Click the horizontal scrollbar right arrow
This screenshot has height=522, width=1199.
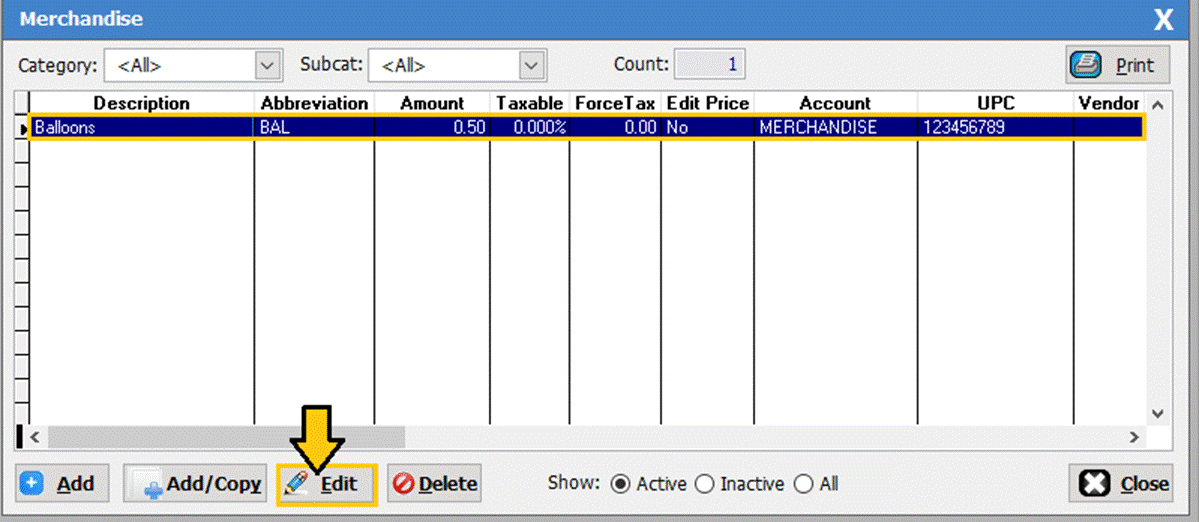[x=1134, y=437]
